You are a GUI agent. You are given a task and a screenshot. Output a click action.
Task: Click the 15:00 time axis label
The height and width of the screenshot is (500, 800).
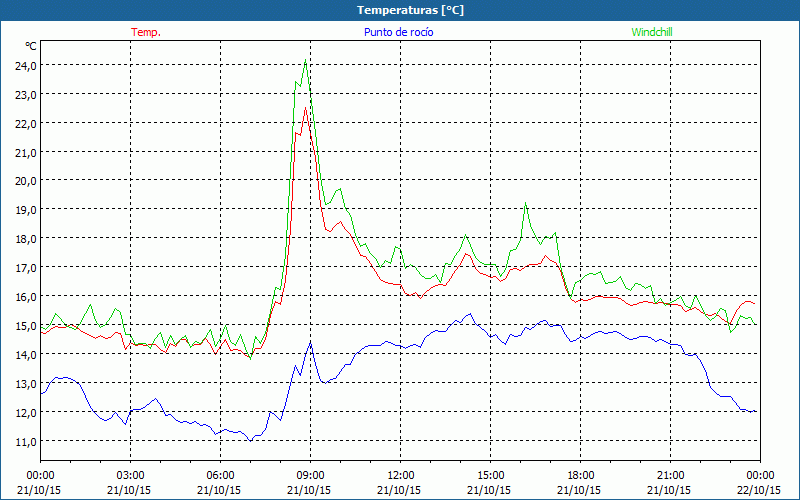490,476
